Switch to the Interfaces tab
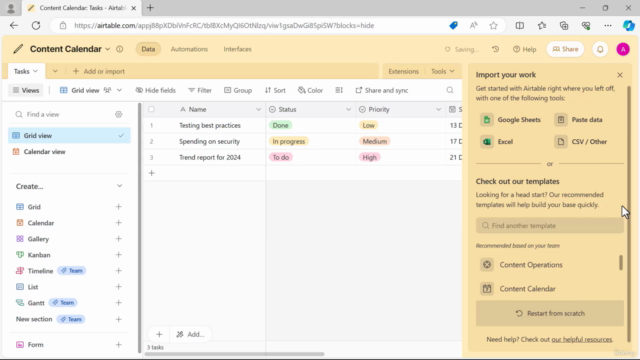Screen dimensions: 640x360 237,49
